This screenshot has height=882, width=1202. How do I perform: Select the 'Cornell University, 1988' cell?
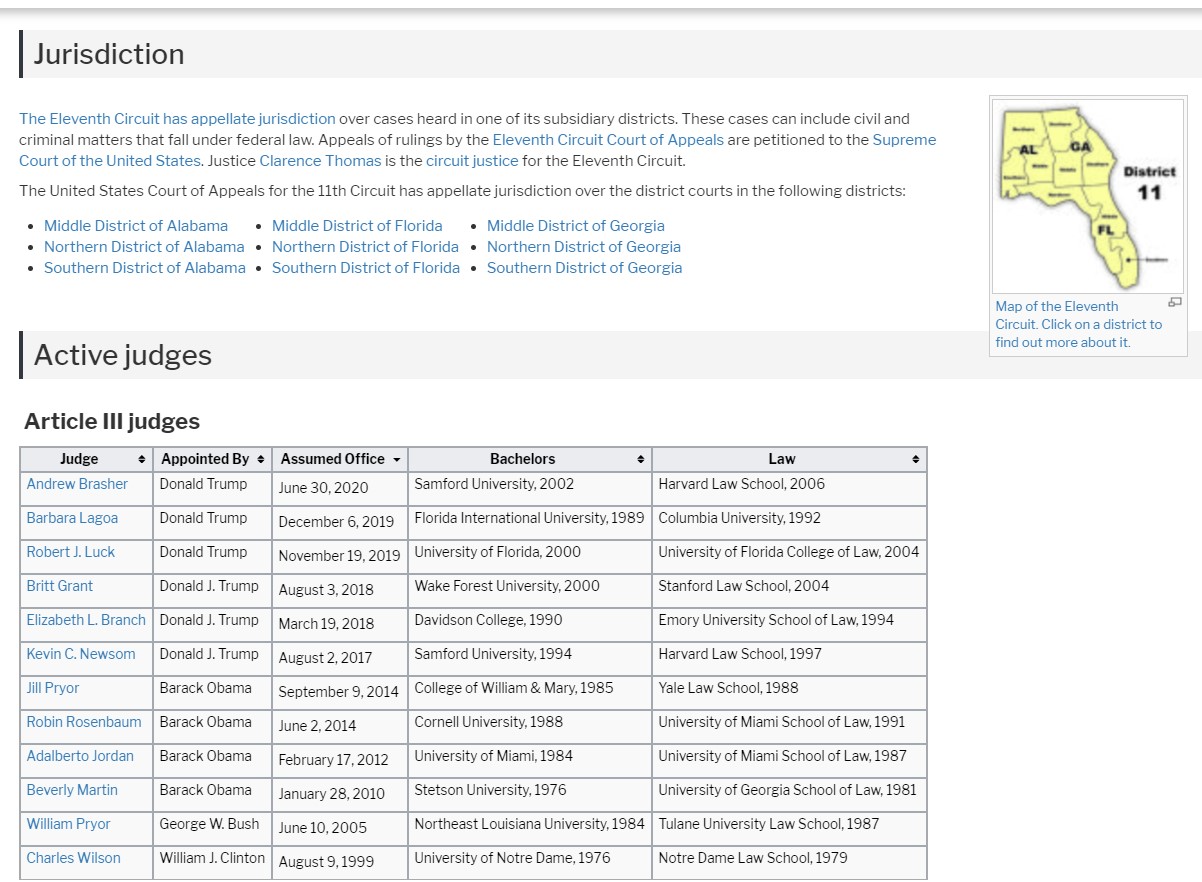(x=530, y=726)
